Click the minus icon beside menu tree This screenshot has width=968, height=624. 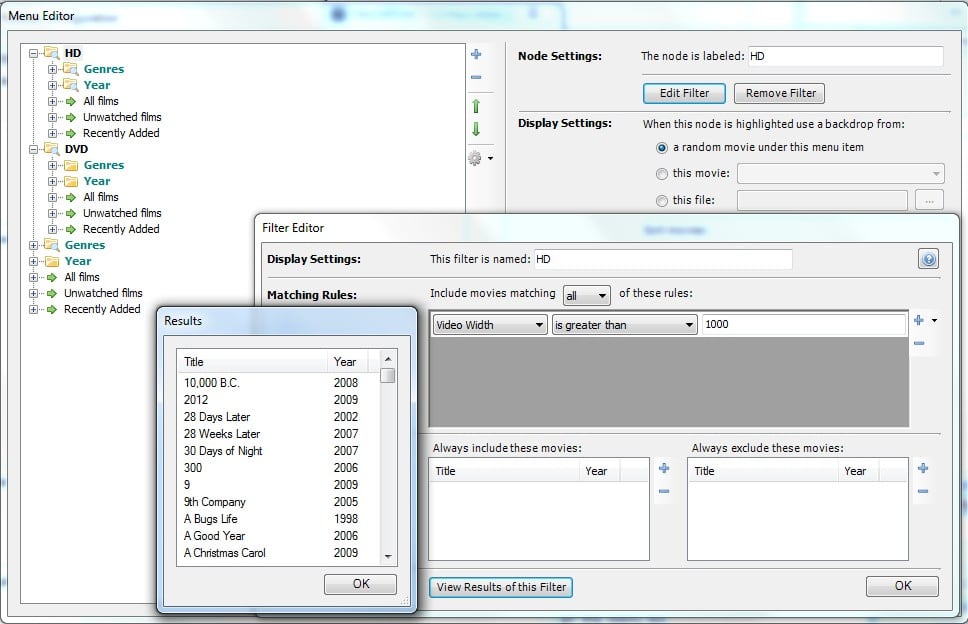point(476,78)
